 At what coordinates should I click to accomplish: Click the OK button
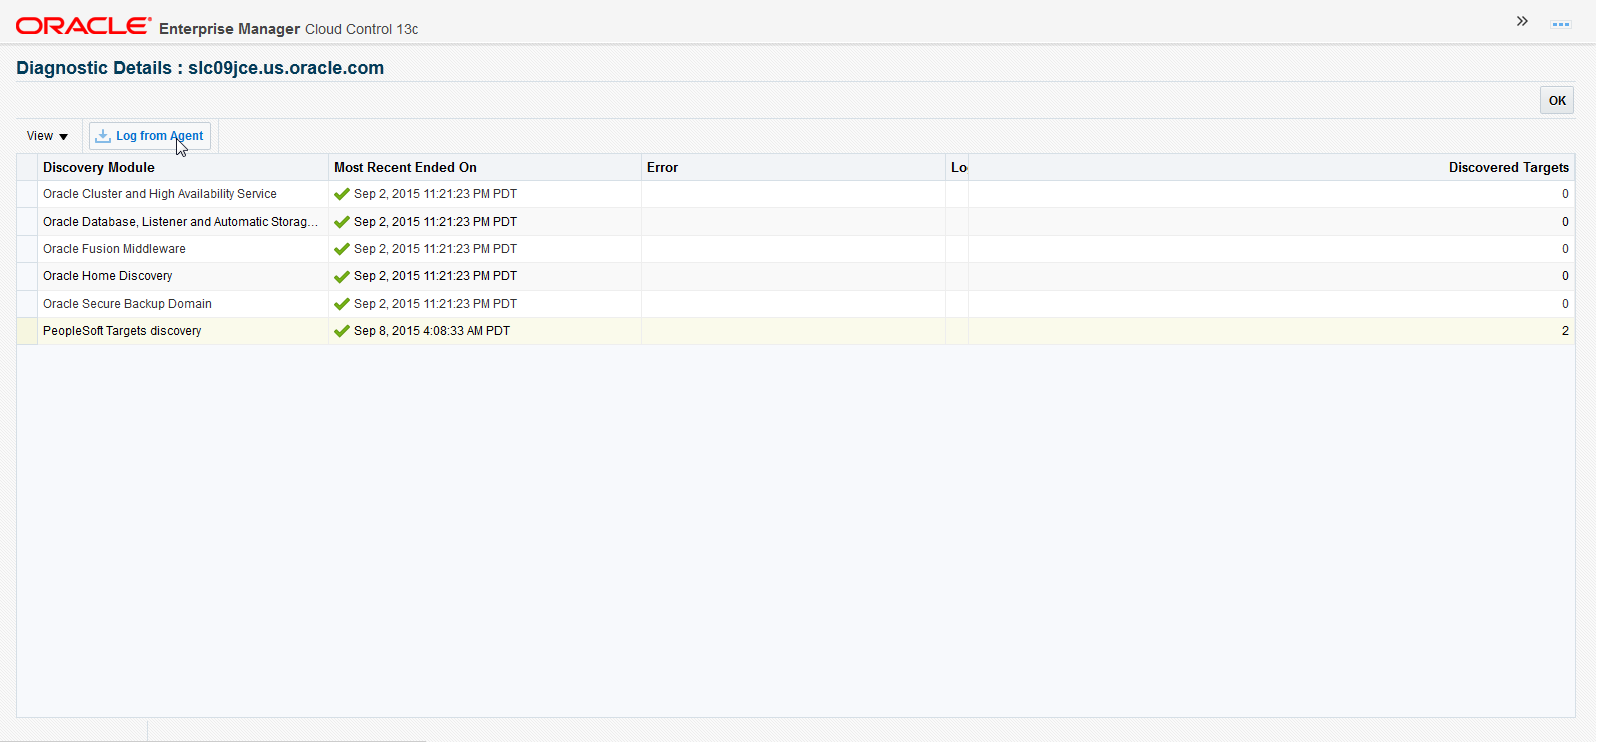(1557, 100)
